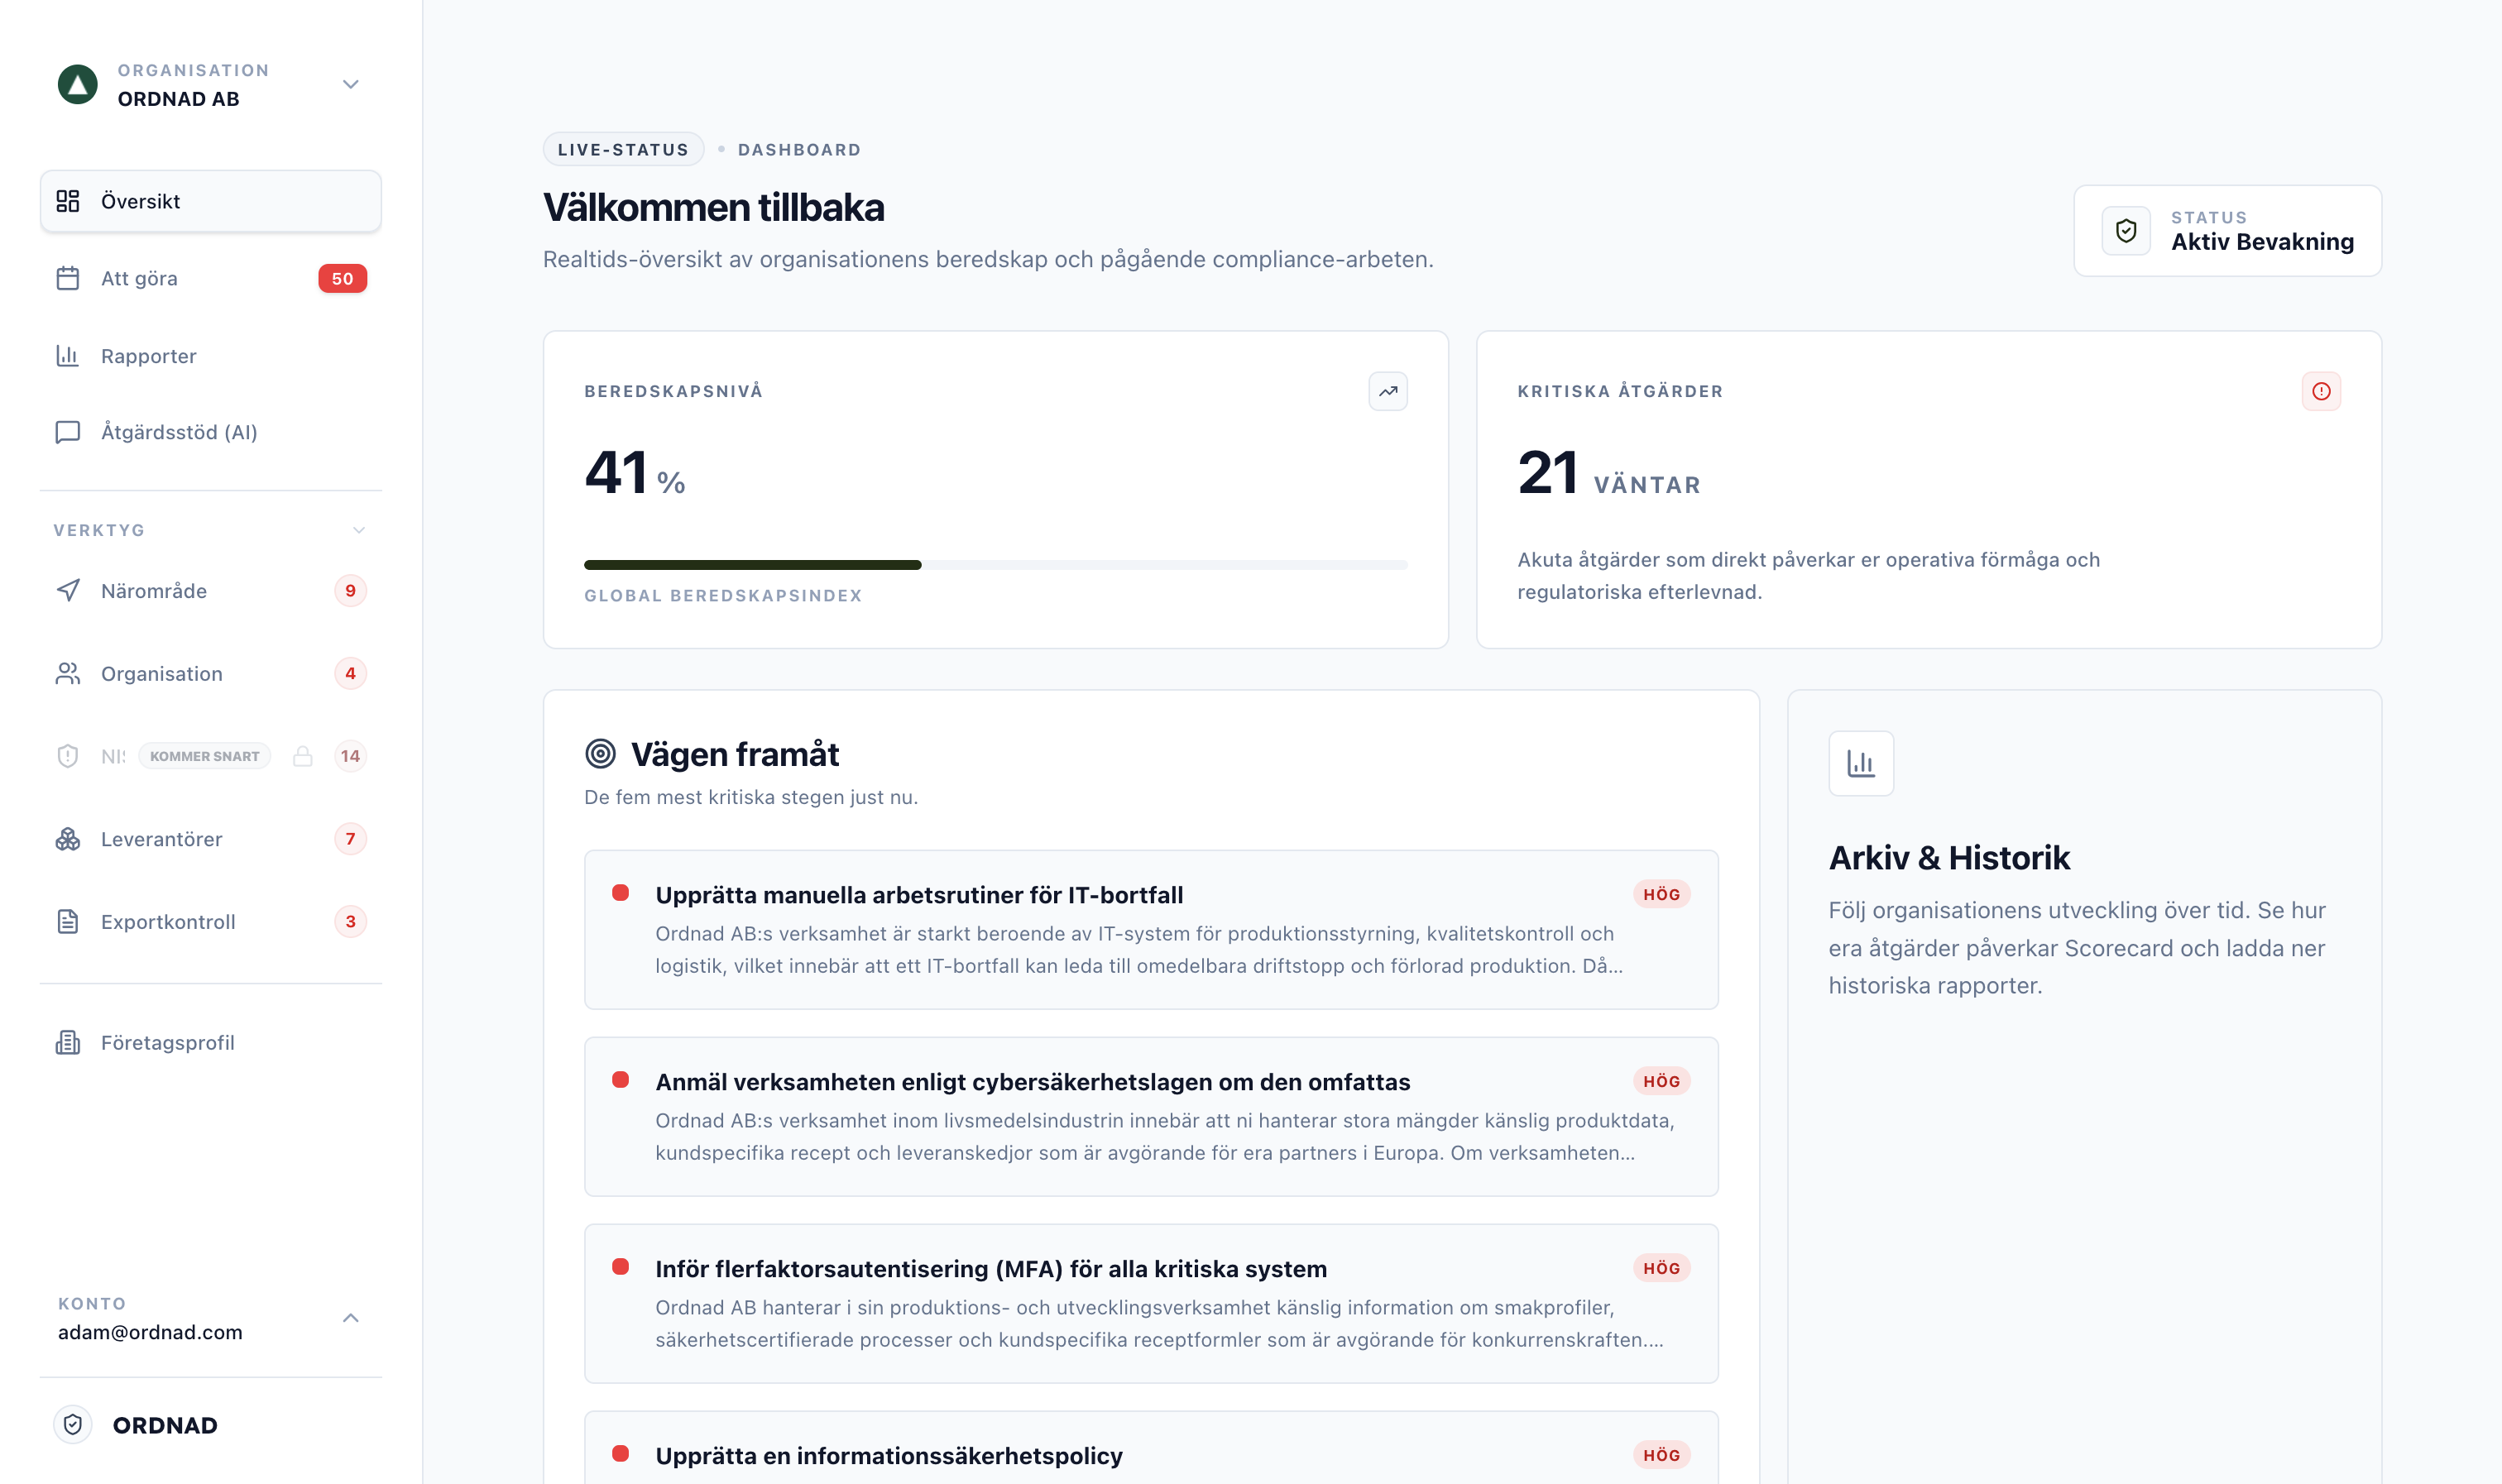Click the ORDNAD shield logo icon at bottom
Viewport: 2502px width, 1484px height.
(x=73, y=1425)
